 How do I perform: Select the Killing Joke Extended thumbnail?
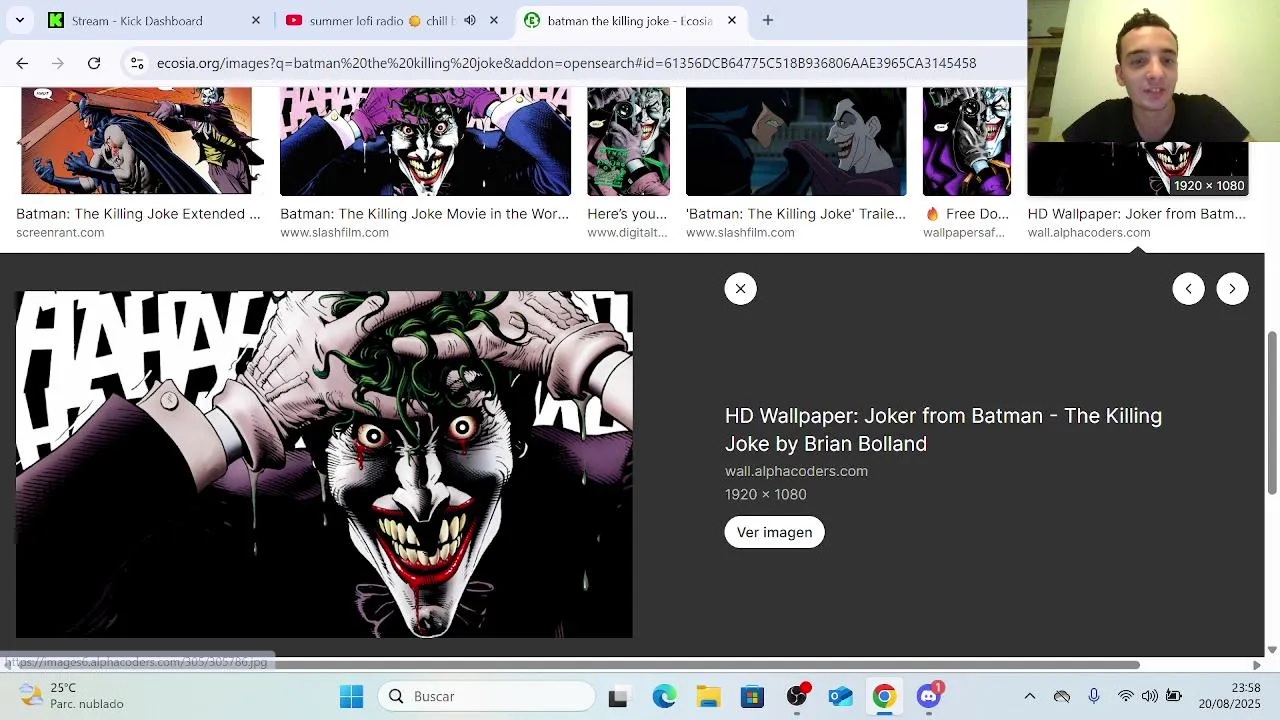click(x=136, y=141)
